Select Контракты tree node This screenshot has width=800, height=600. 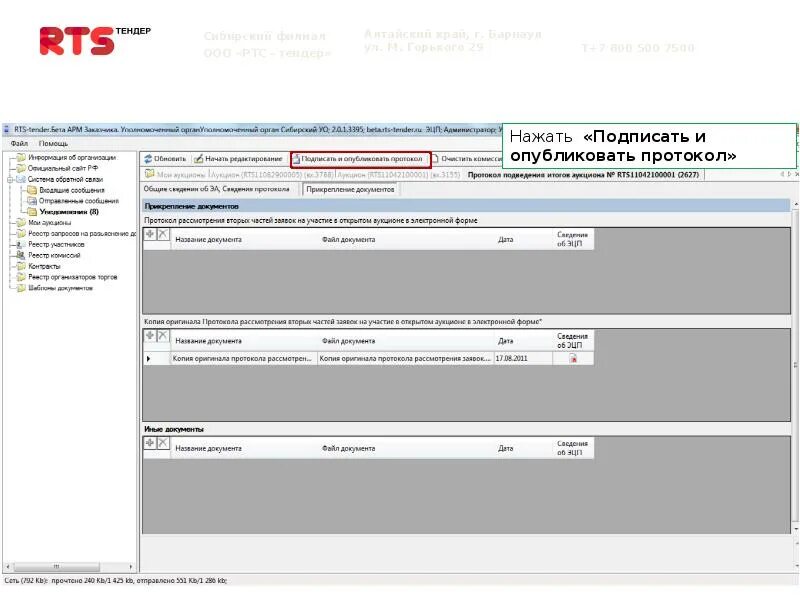tap(44, 266)
